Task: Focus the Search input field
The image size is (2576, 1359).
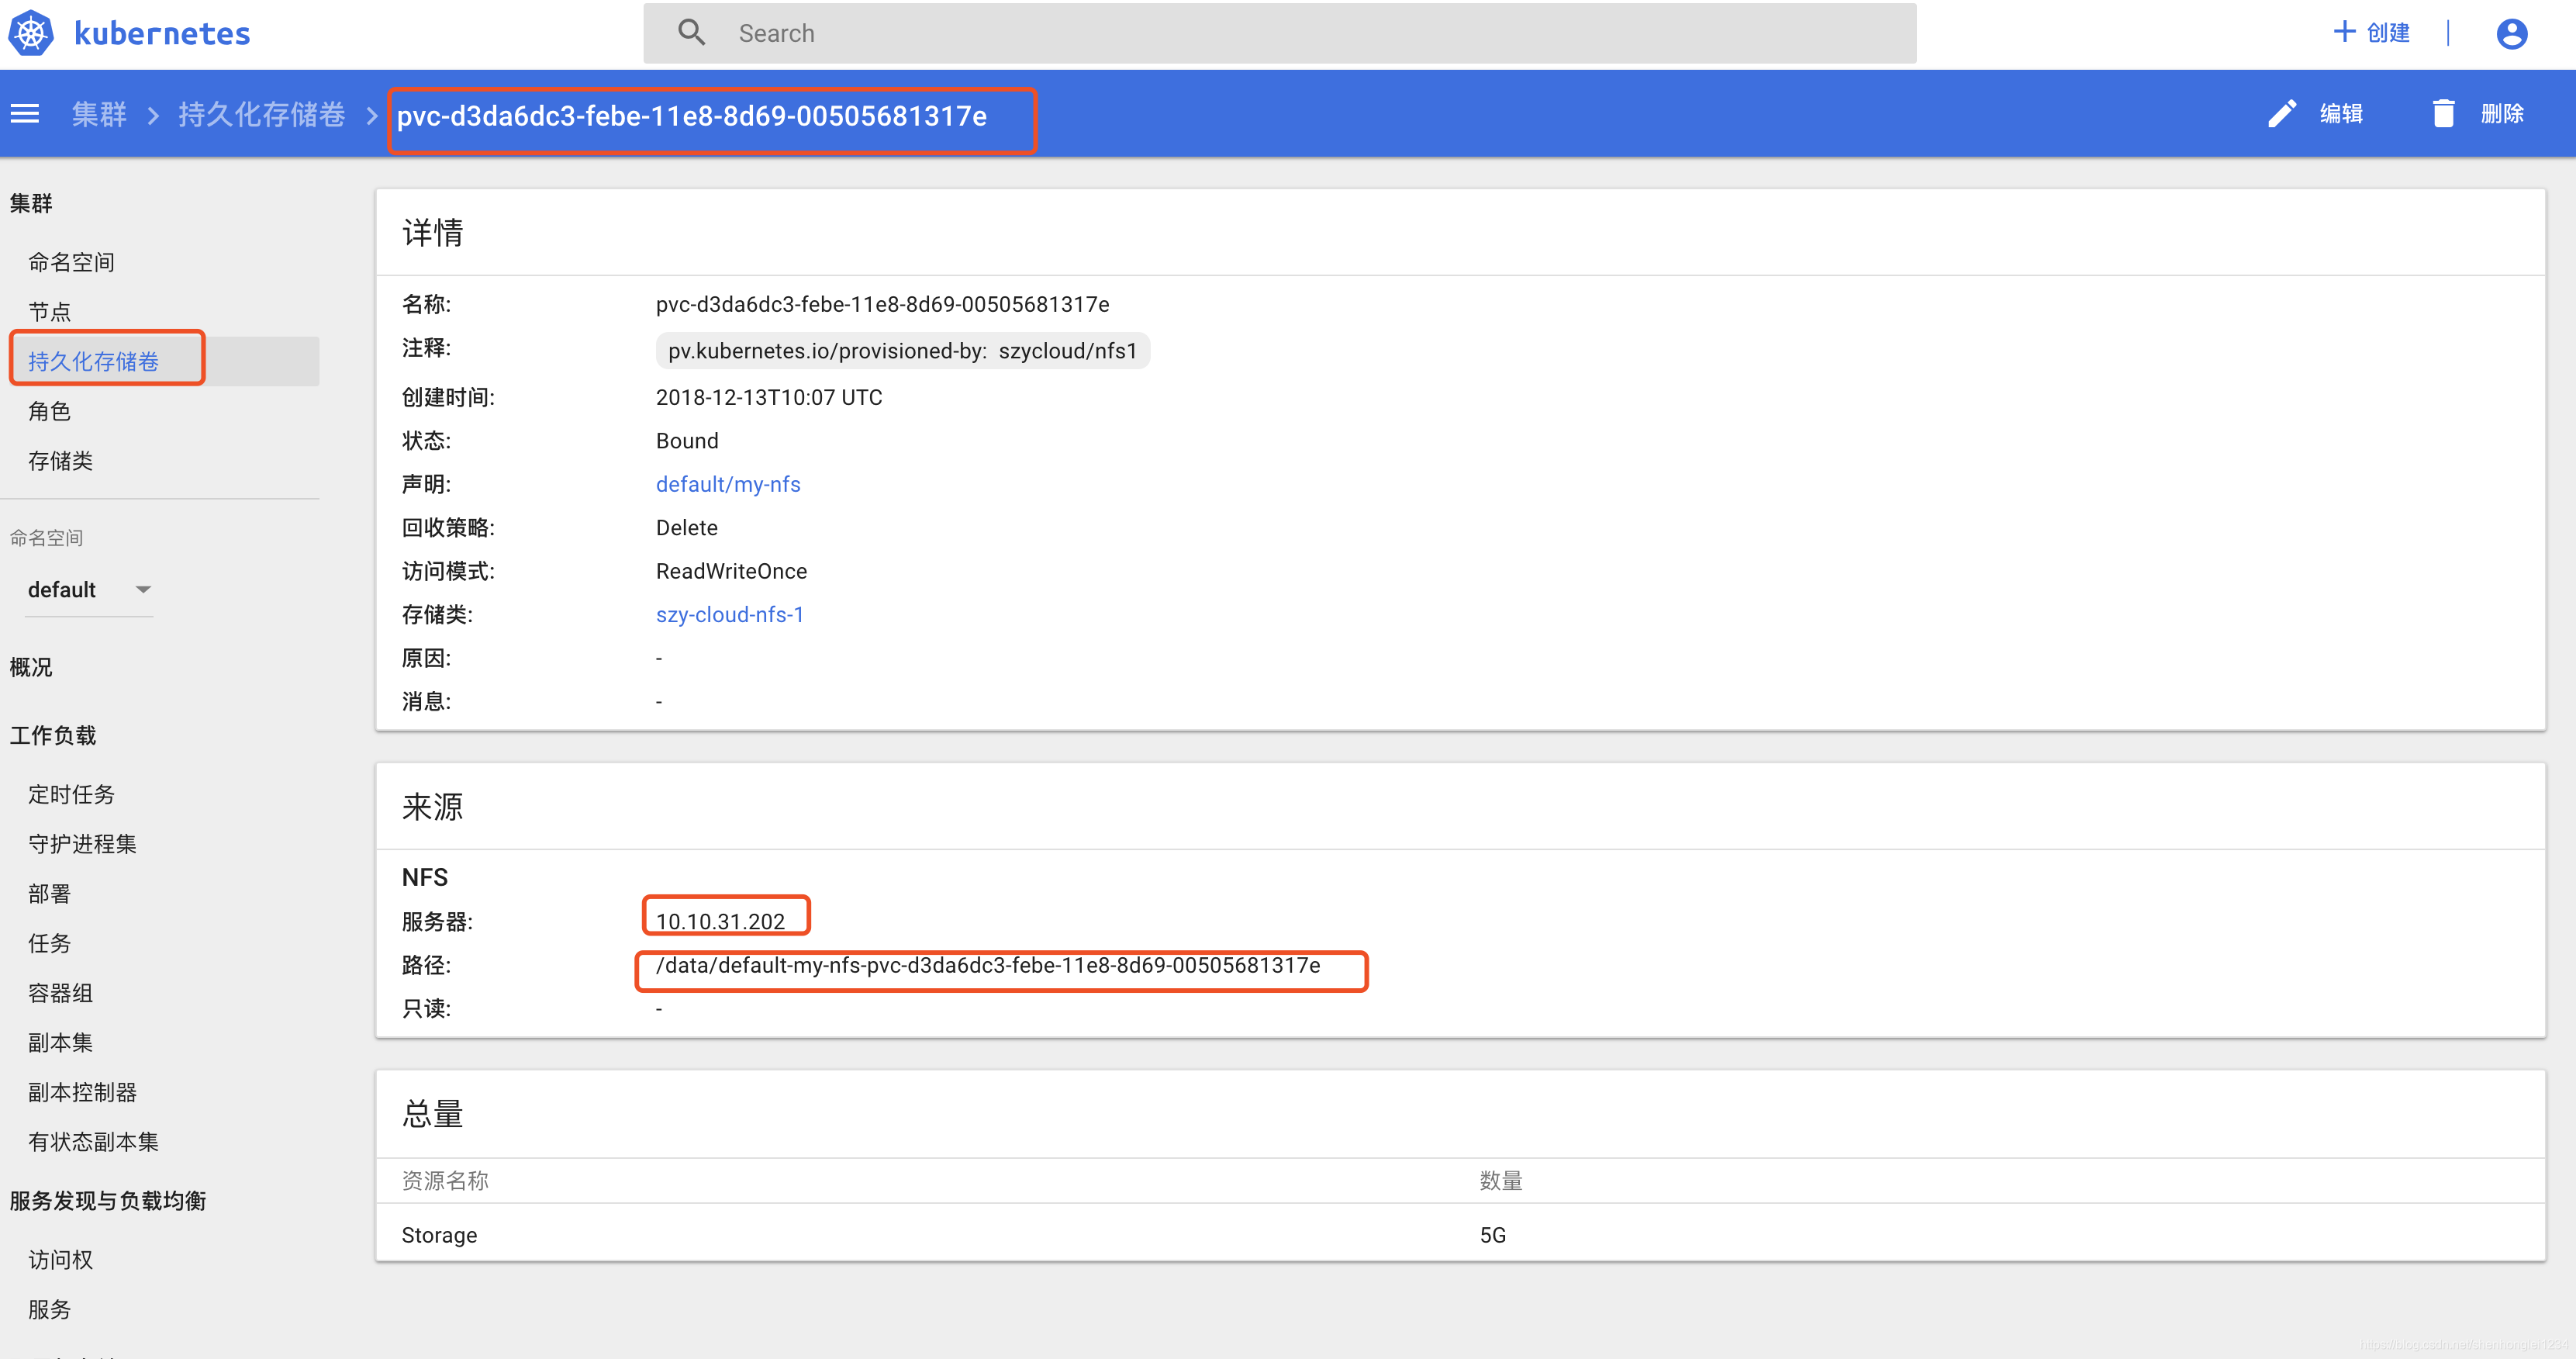Action: click(x=1279, y=33)
